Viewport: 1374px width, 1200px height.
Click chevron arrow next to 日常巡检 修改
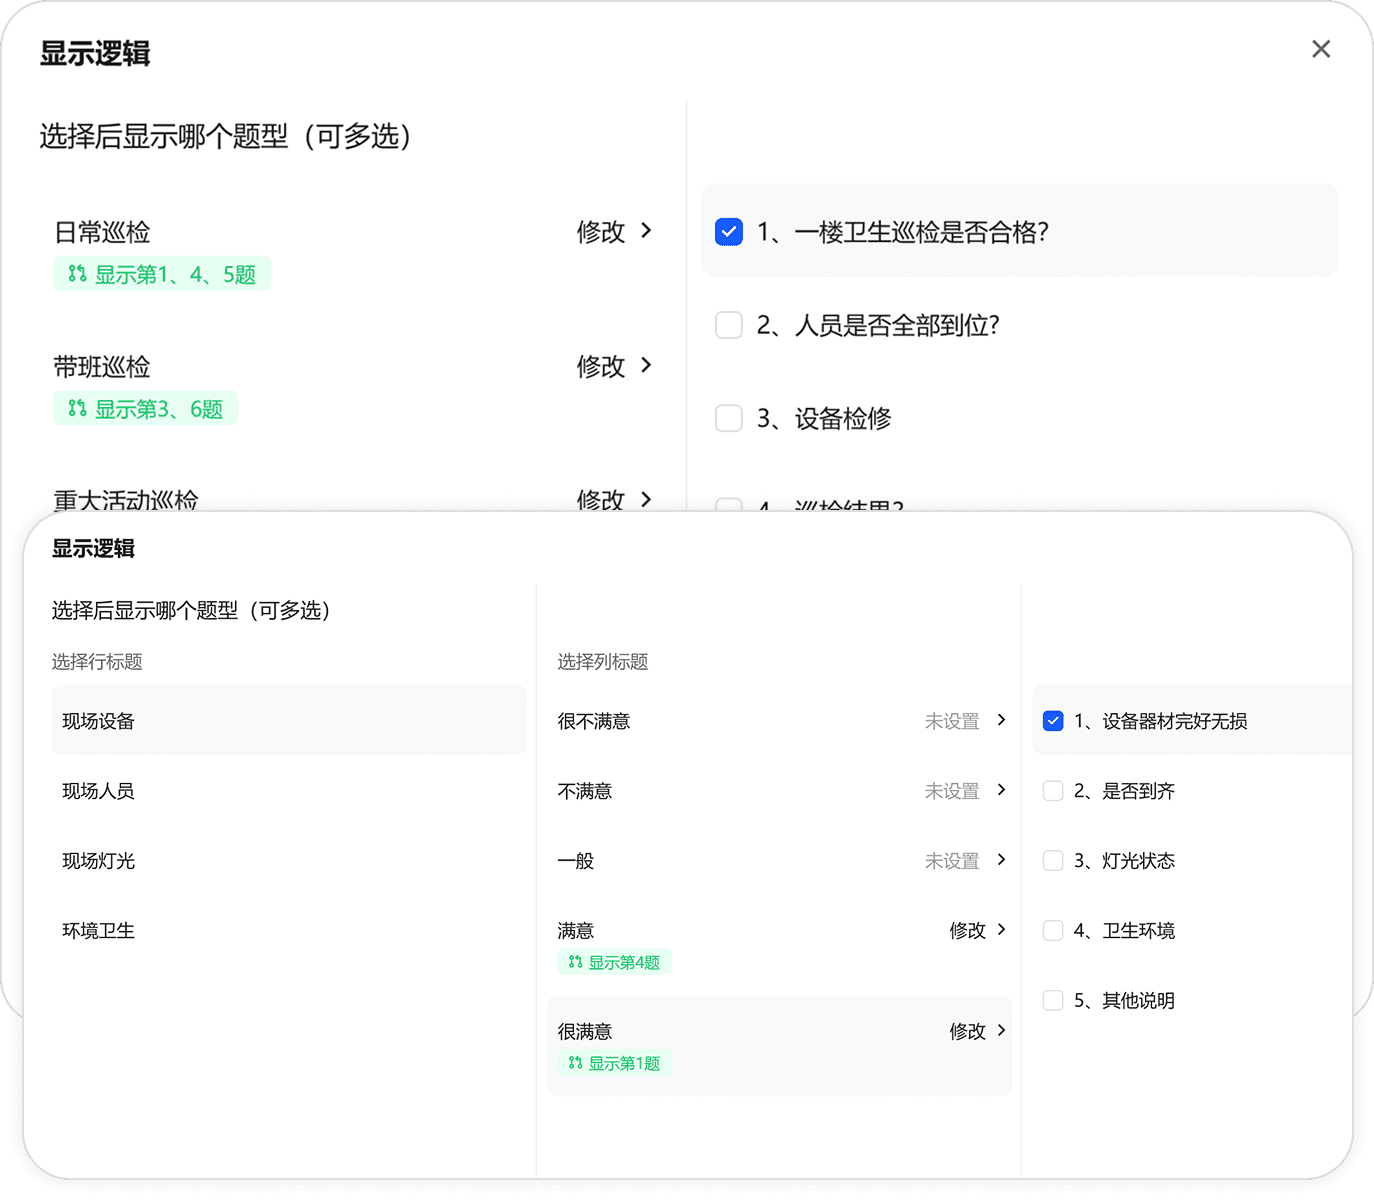646,231
